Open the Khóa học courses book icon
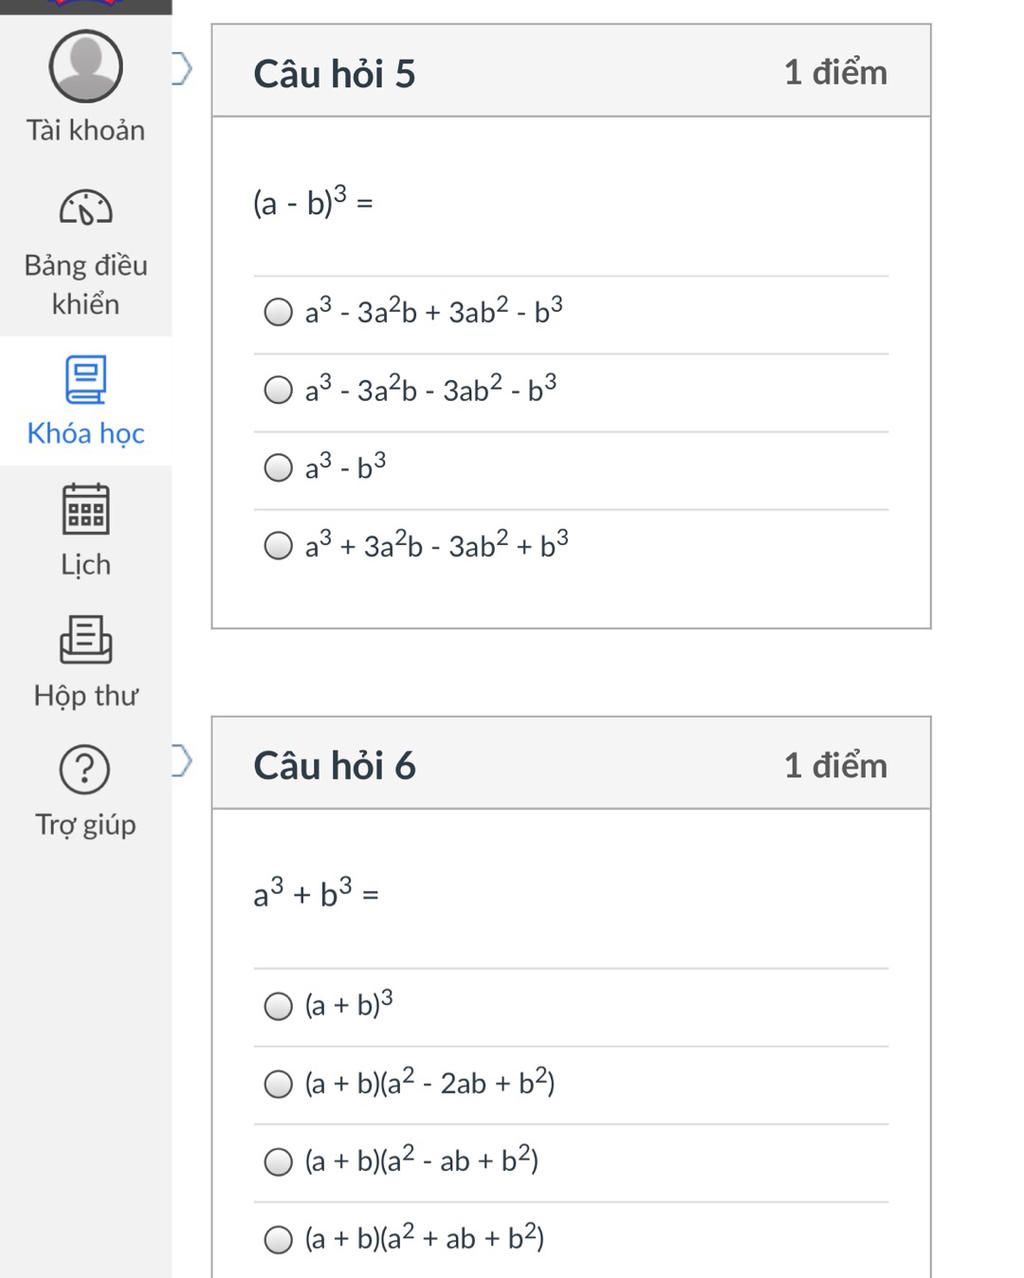The image size is (1024, 1278). pos(86,380)
